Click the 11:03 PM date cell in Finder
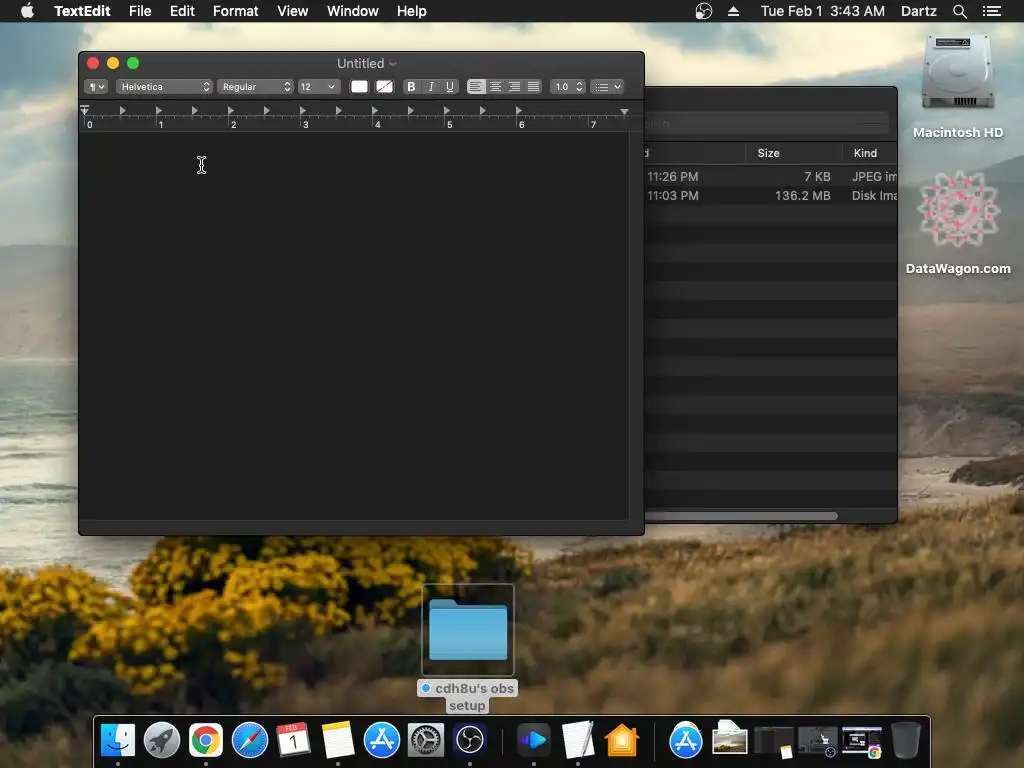Screen dimensions: 1024x768 [673, 195]
